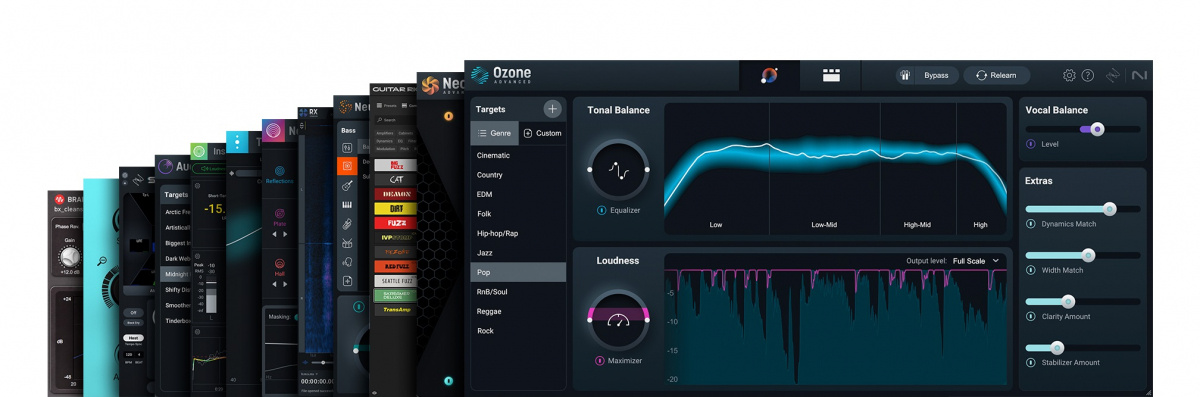Click the Native Instruments NI logo icon

[1139, 75]
